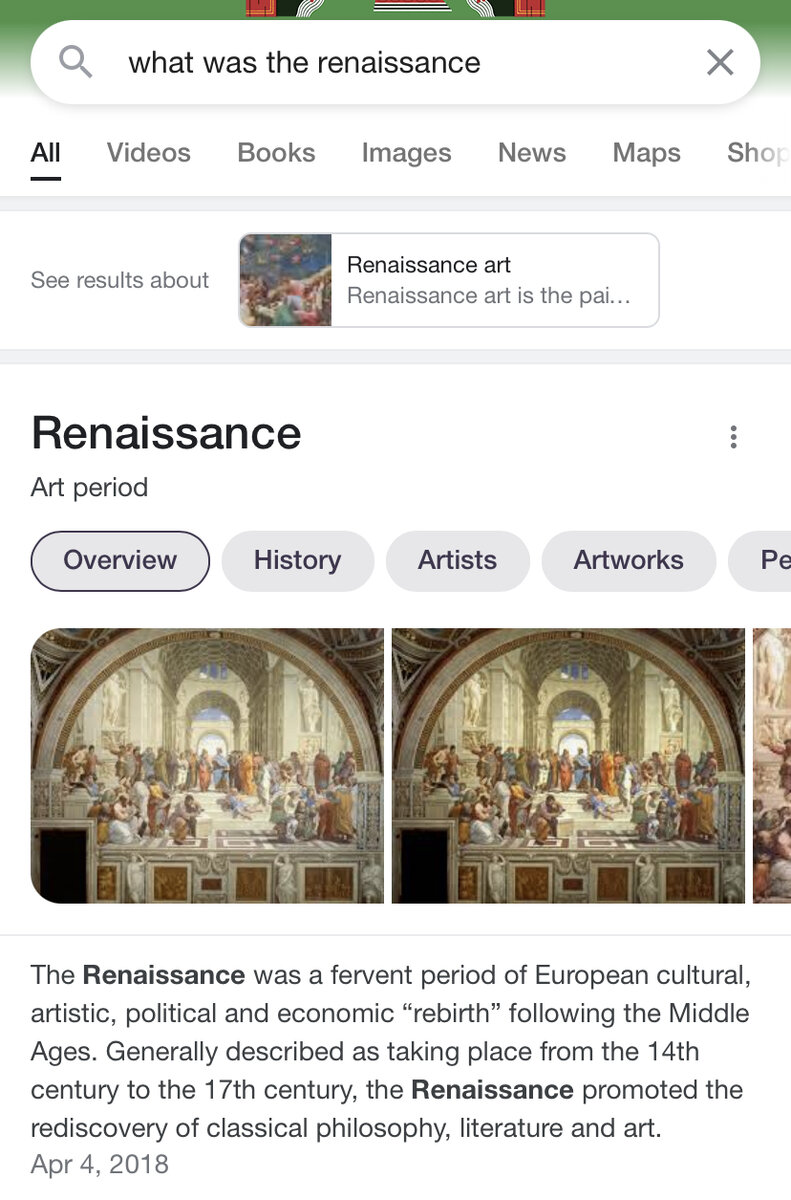The image size is (791, 1200).
Task: Select the Overview chip
Action: [120, 560]
